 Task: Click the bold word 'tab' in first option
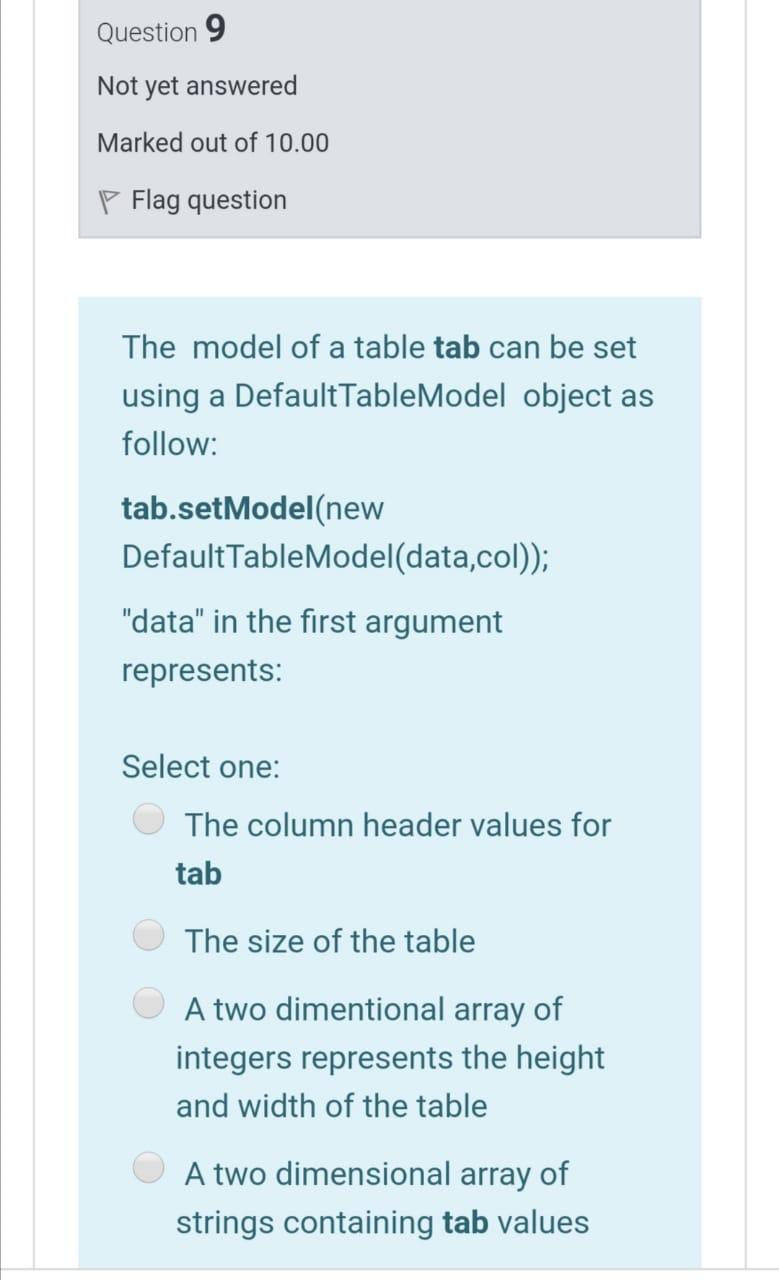[x=197, y=872]
